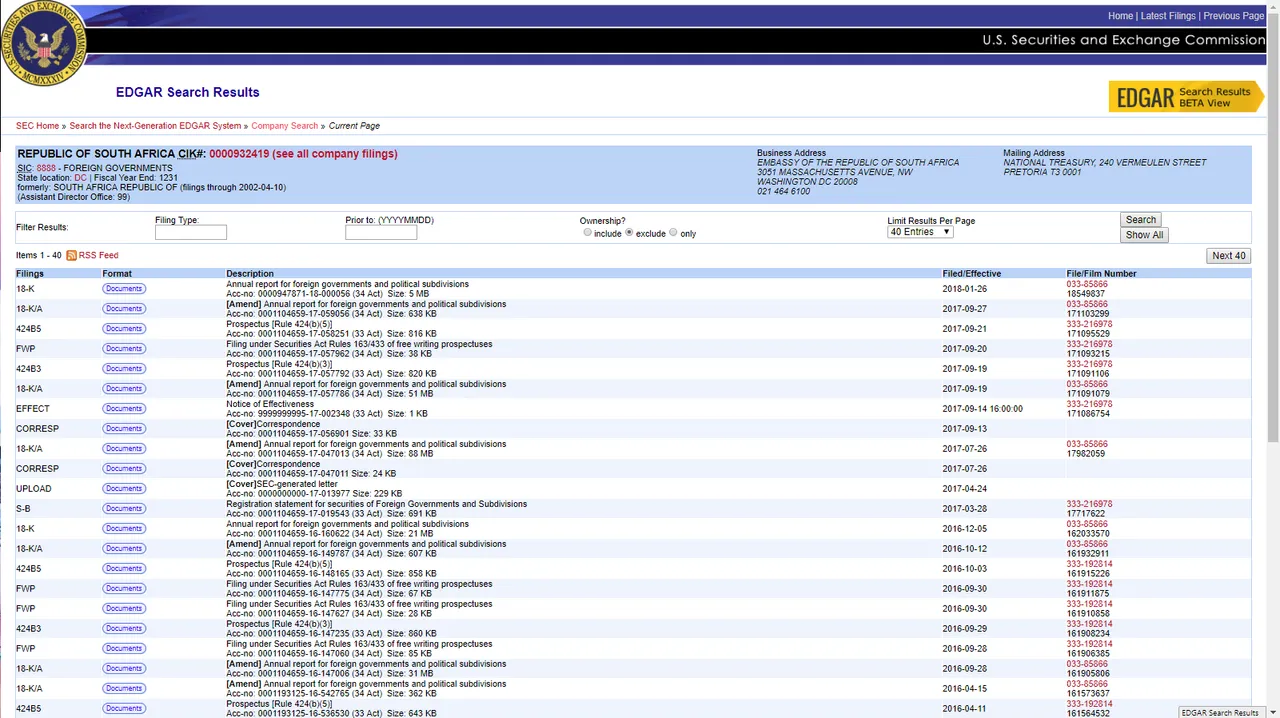Screen dimensions: 1280x718
Task: Open CIK 0000932419 all company filings link
Action: 303,154
